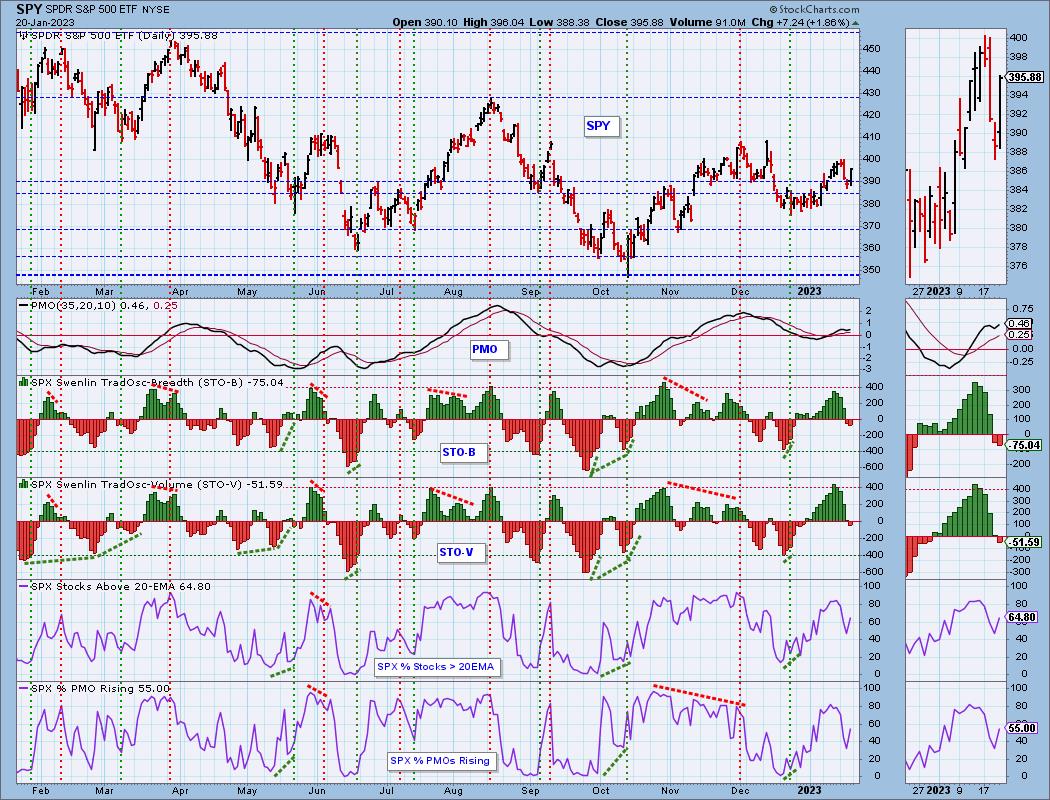Click the 'SPDR S&P 500 ETF (Daily) 395.88' legend
This screenshot has width=1050, height=800.
coord(124,35)
